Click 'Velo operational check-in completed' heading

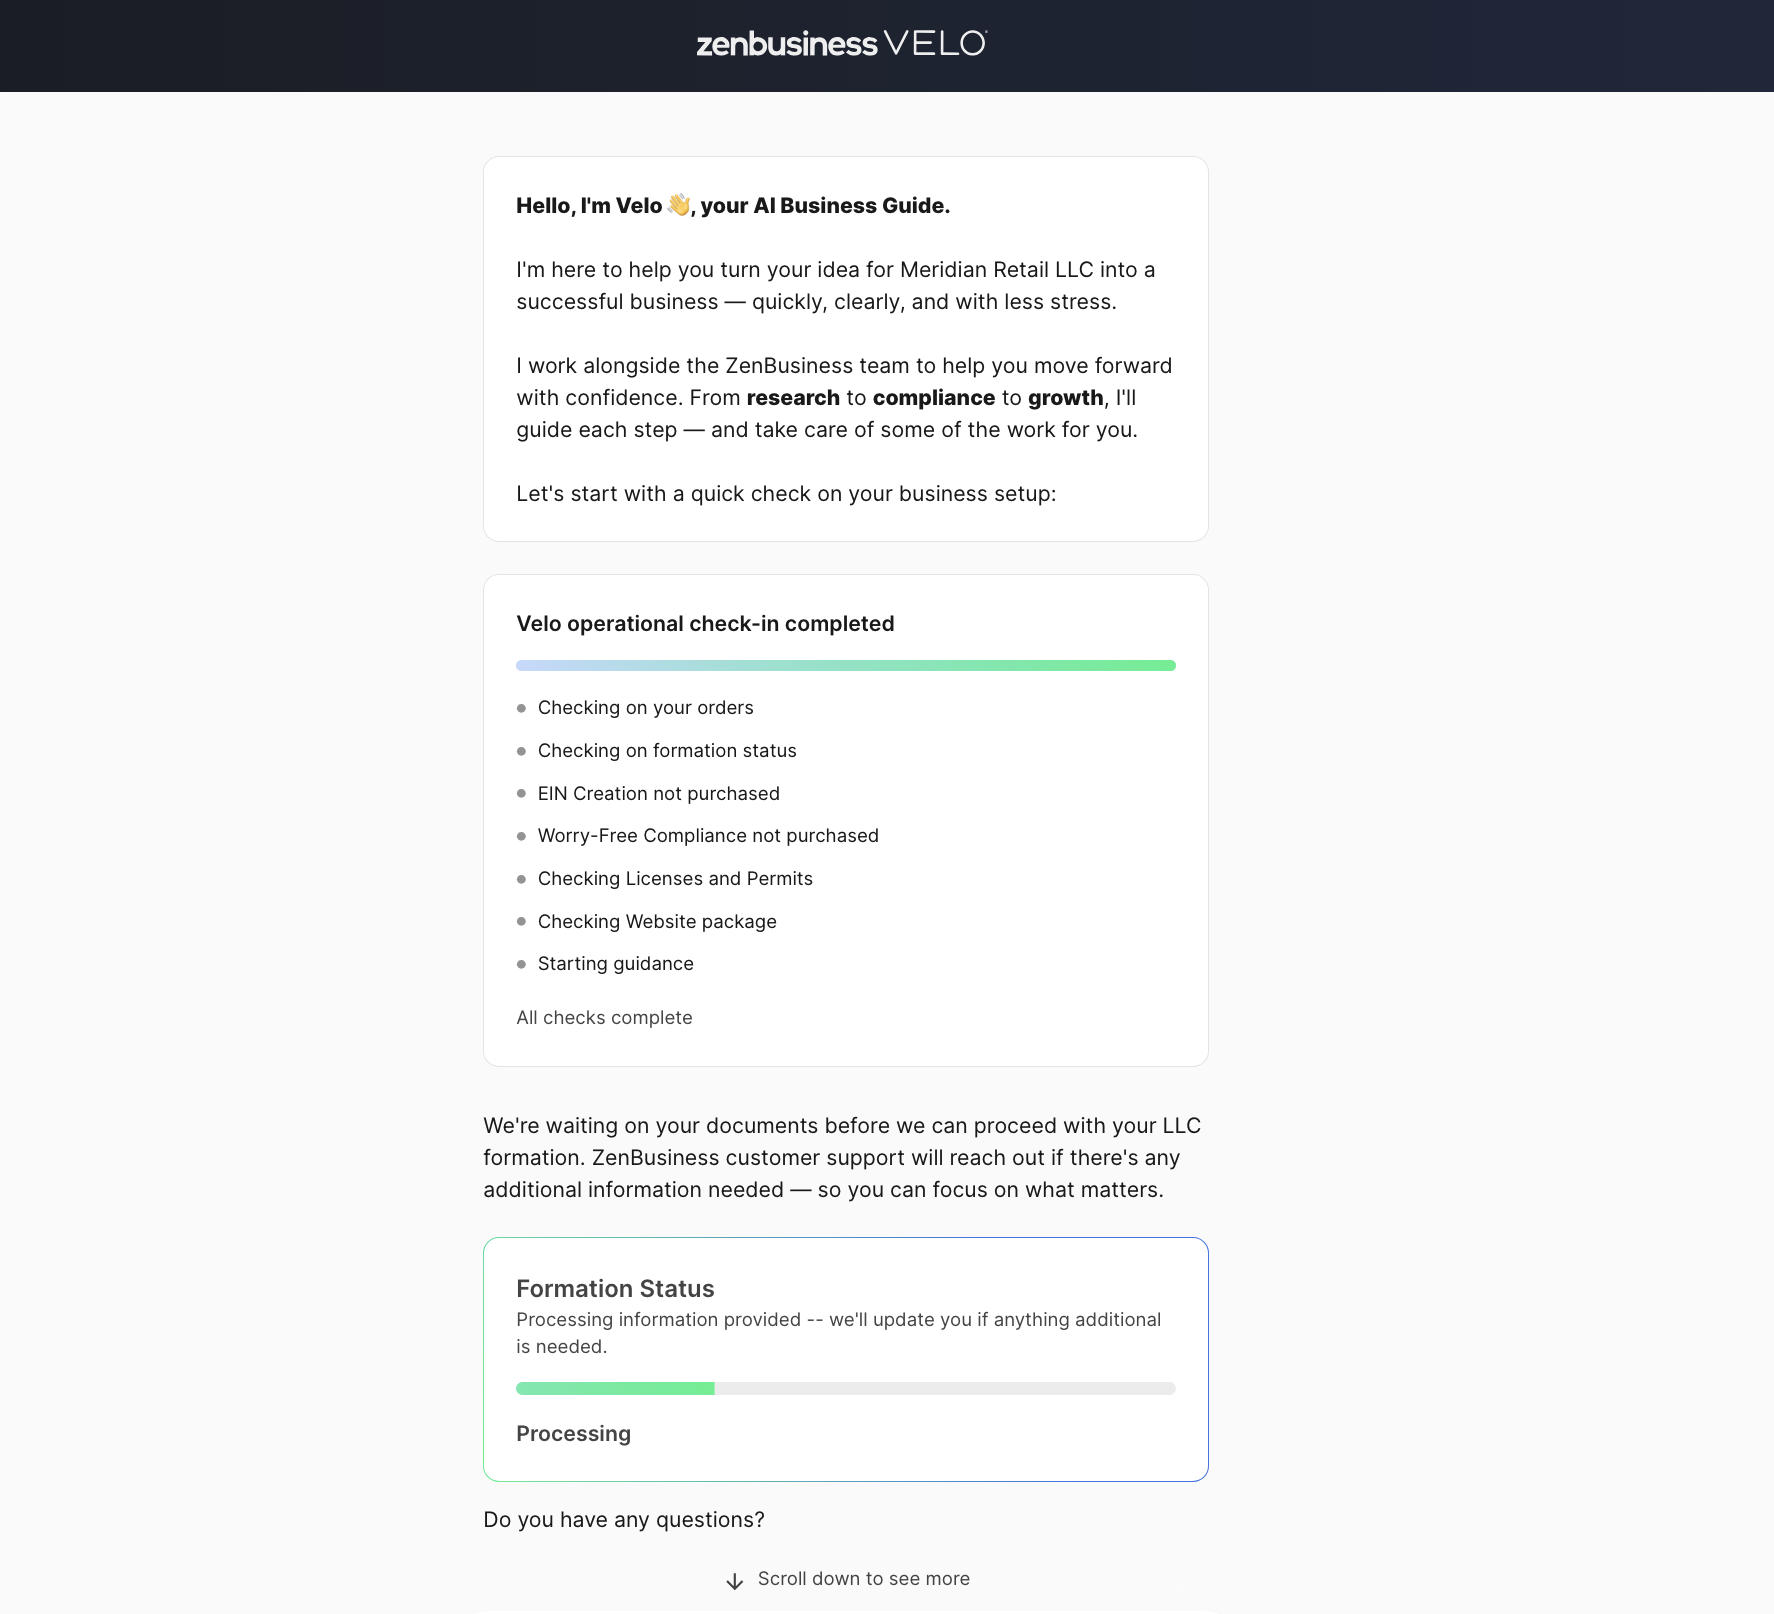[705, 624]
